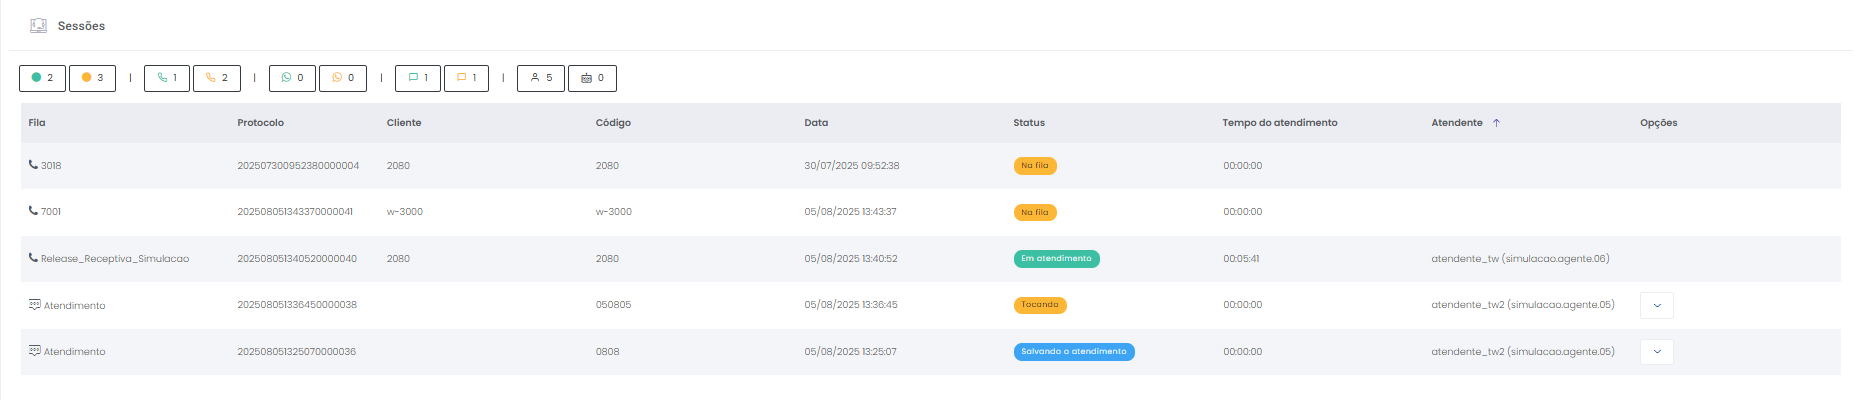Click the bot sessions counter showing 0
This screenshot has width=1873, height=400.
click(x=592, y=78)
